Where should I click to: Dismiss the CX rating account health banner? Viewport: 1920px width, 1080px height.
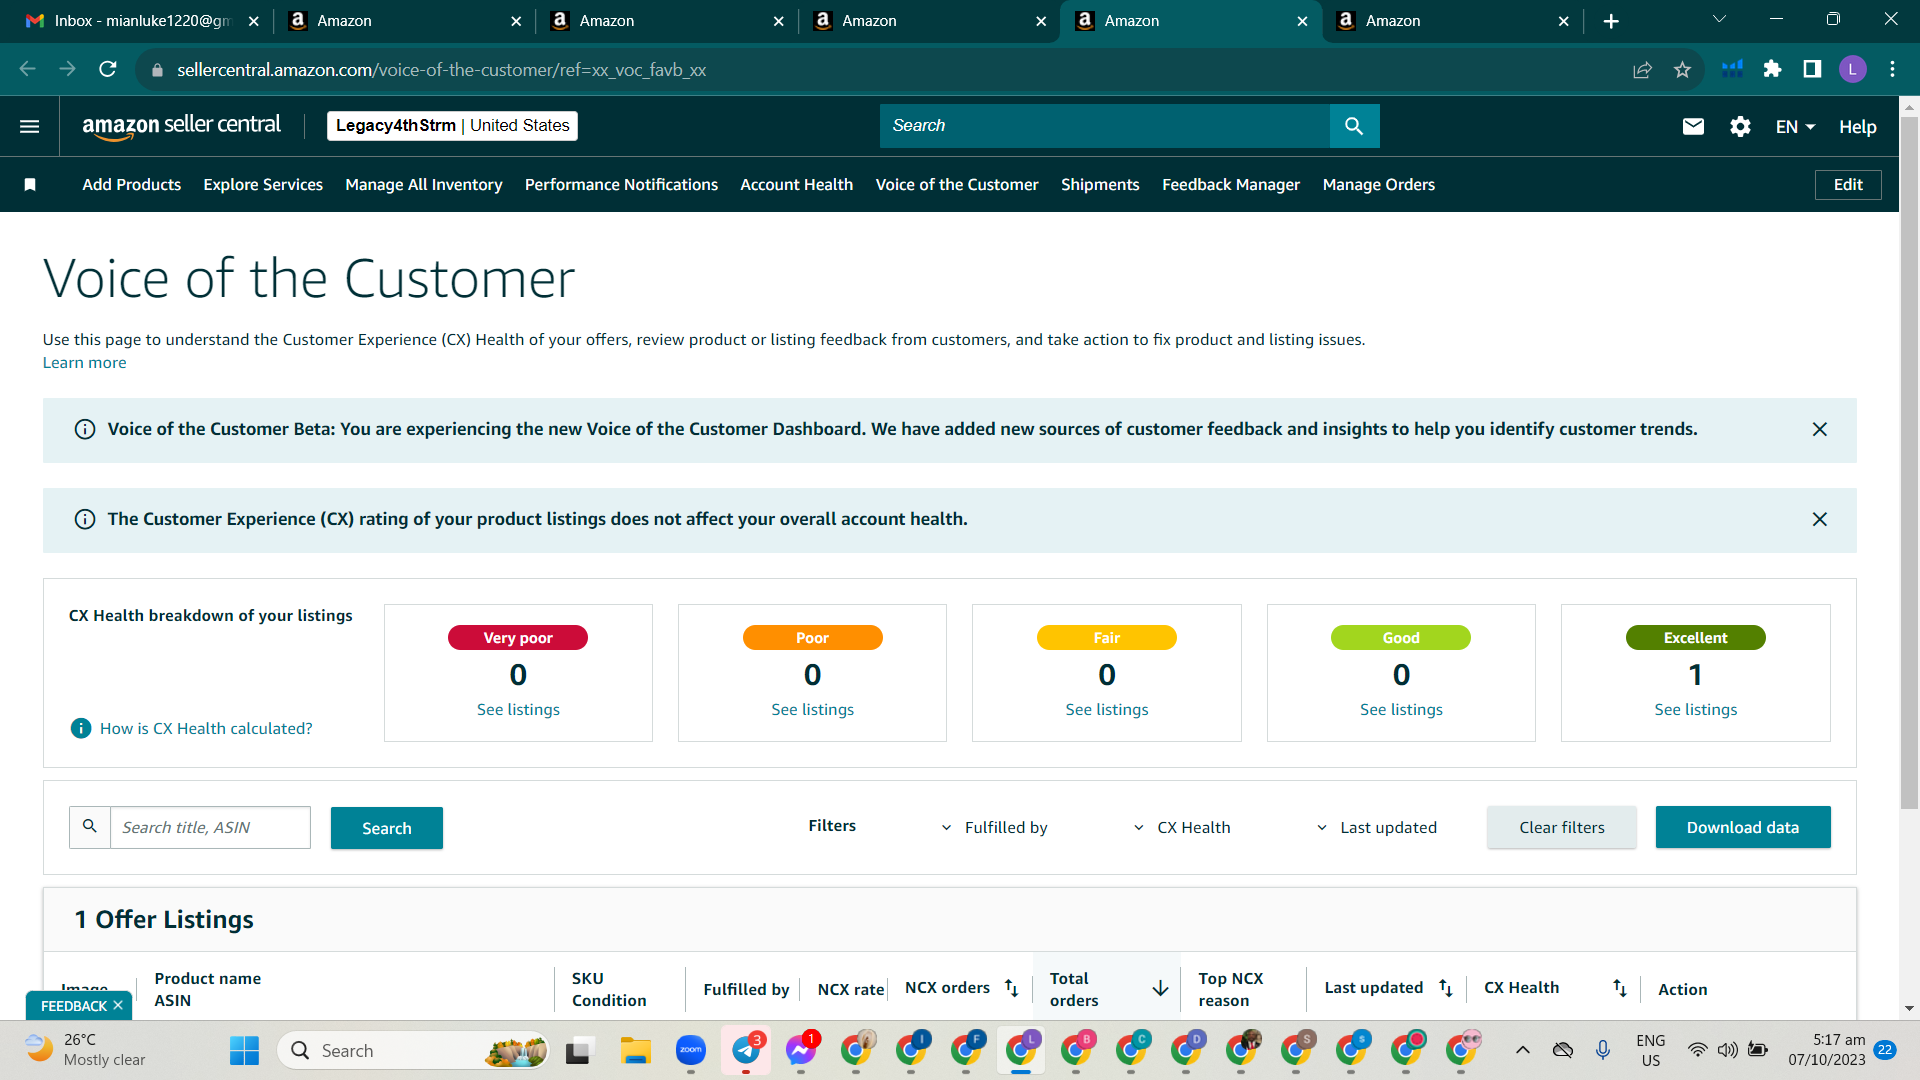[1820, 519]
